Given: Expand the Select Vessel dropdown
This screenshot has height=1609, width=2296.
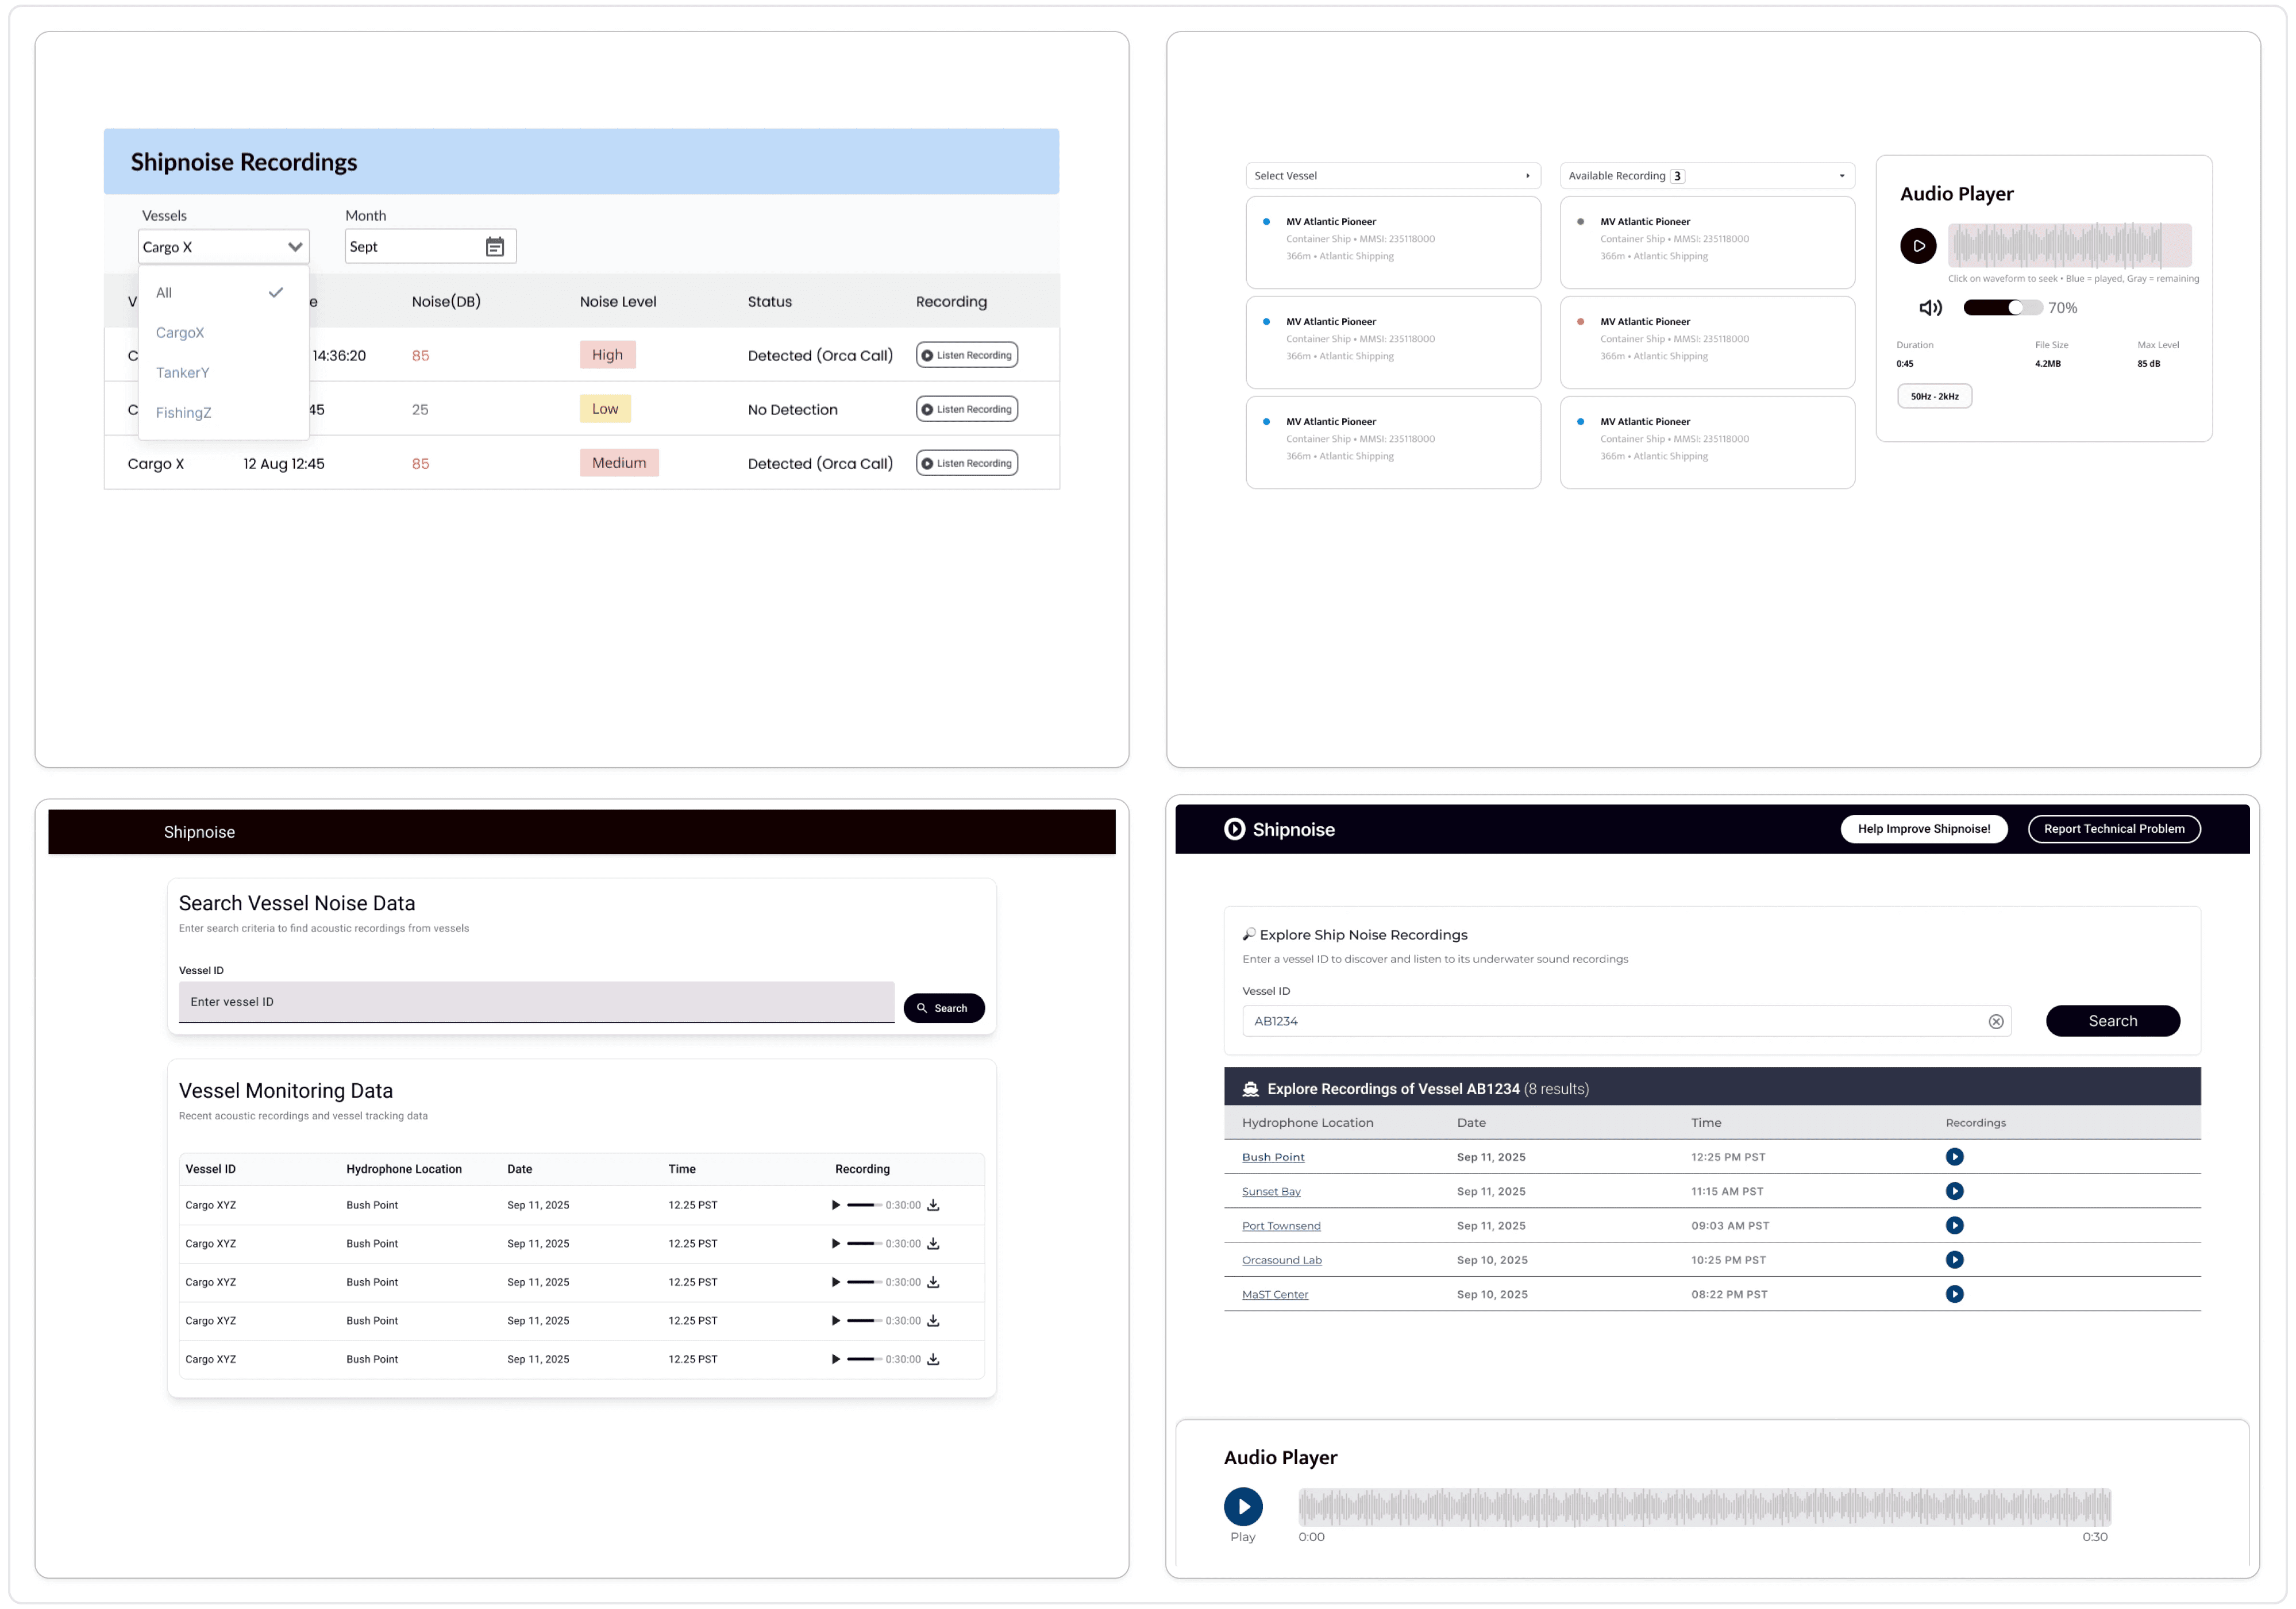Looking at the screenshot, I should [x=1392, y=176].
